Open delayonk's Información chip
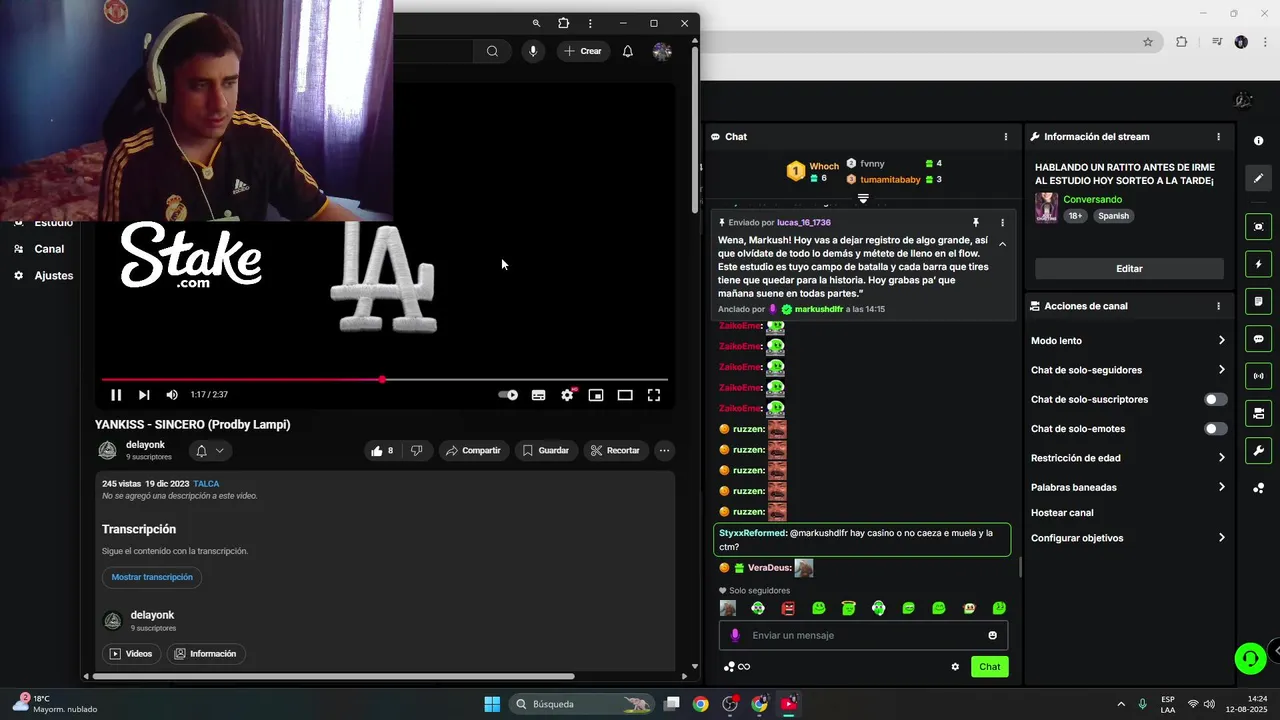Image resolution: width=1280 pixels, height=720 pixels. (x=206, y=654)
